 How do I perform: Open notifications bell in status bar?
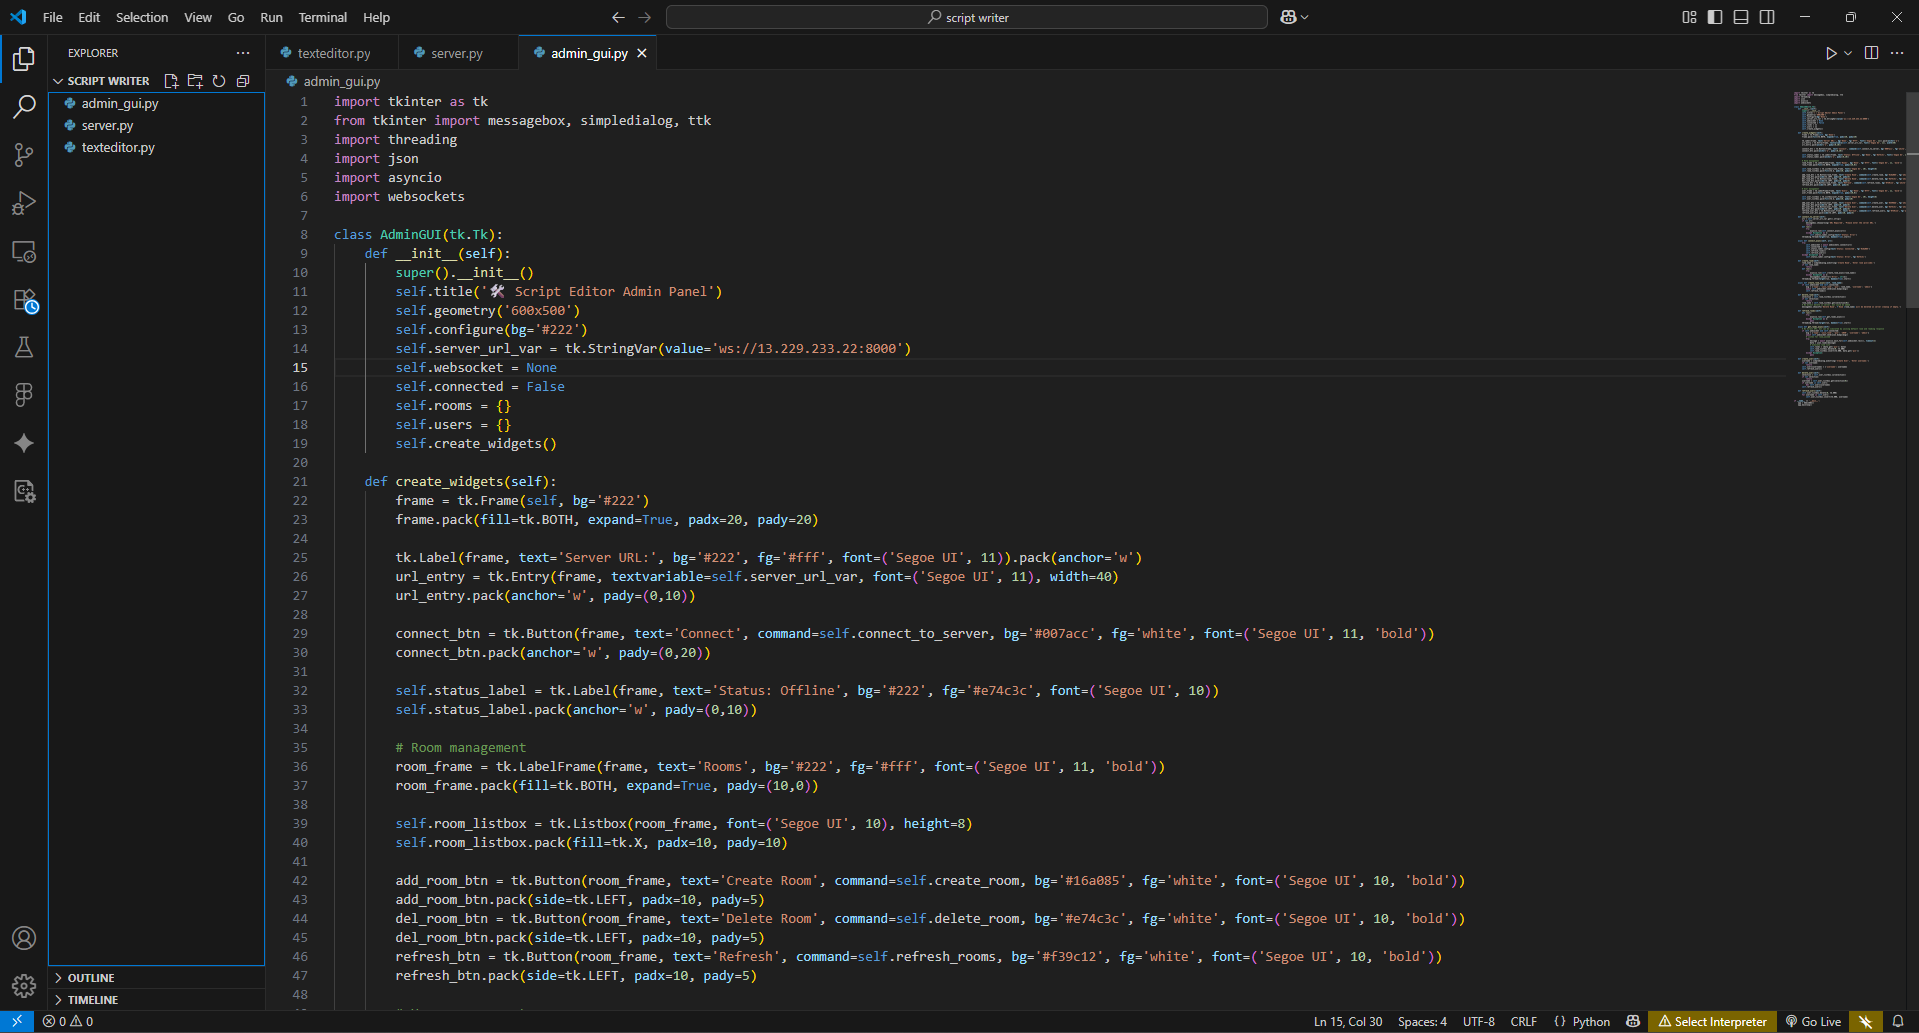tap(1898, 1022)
